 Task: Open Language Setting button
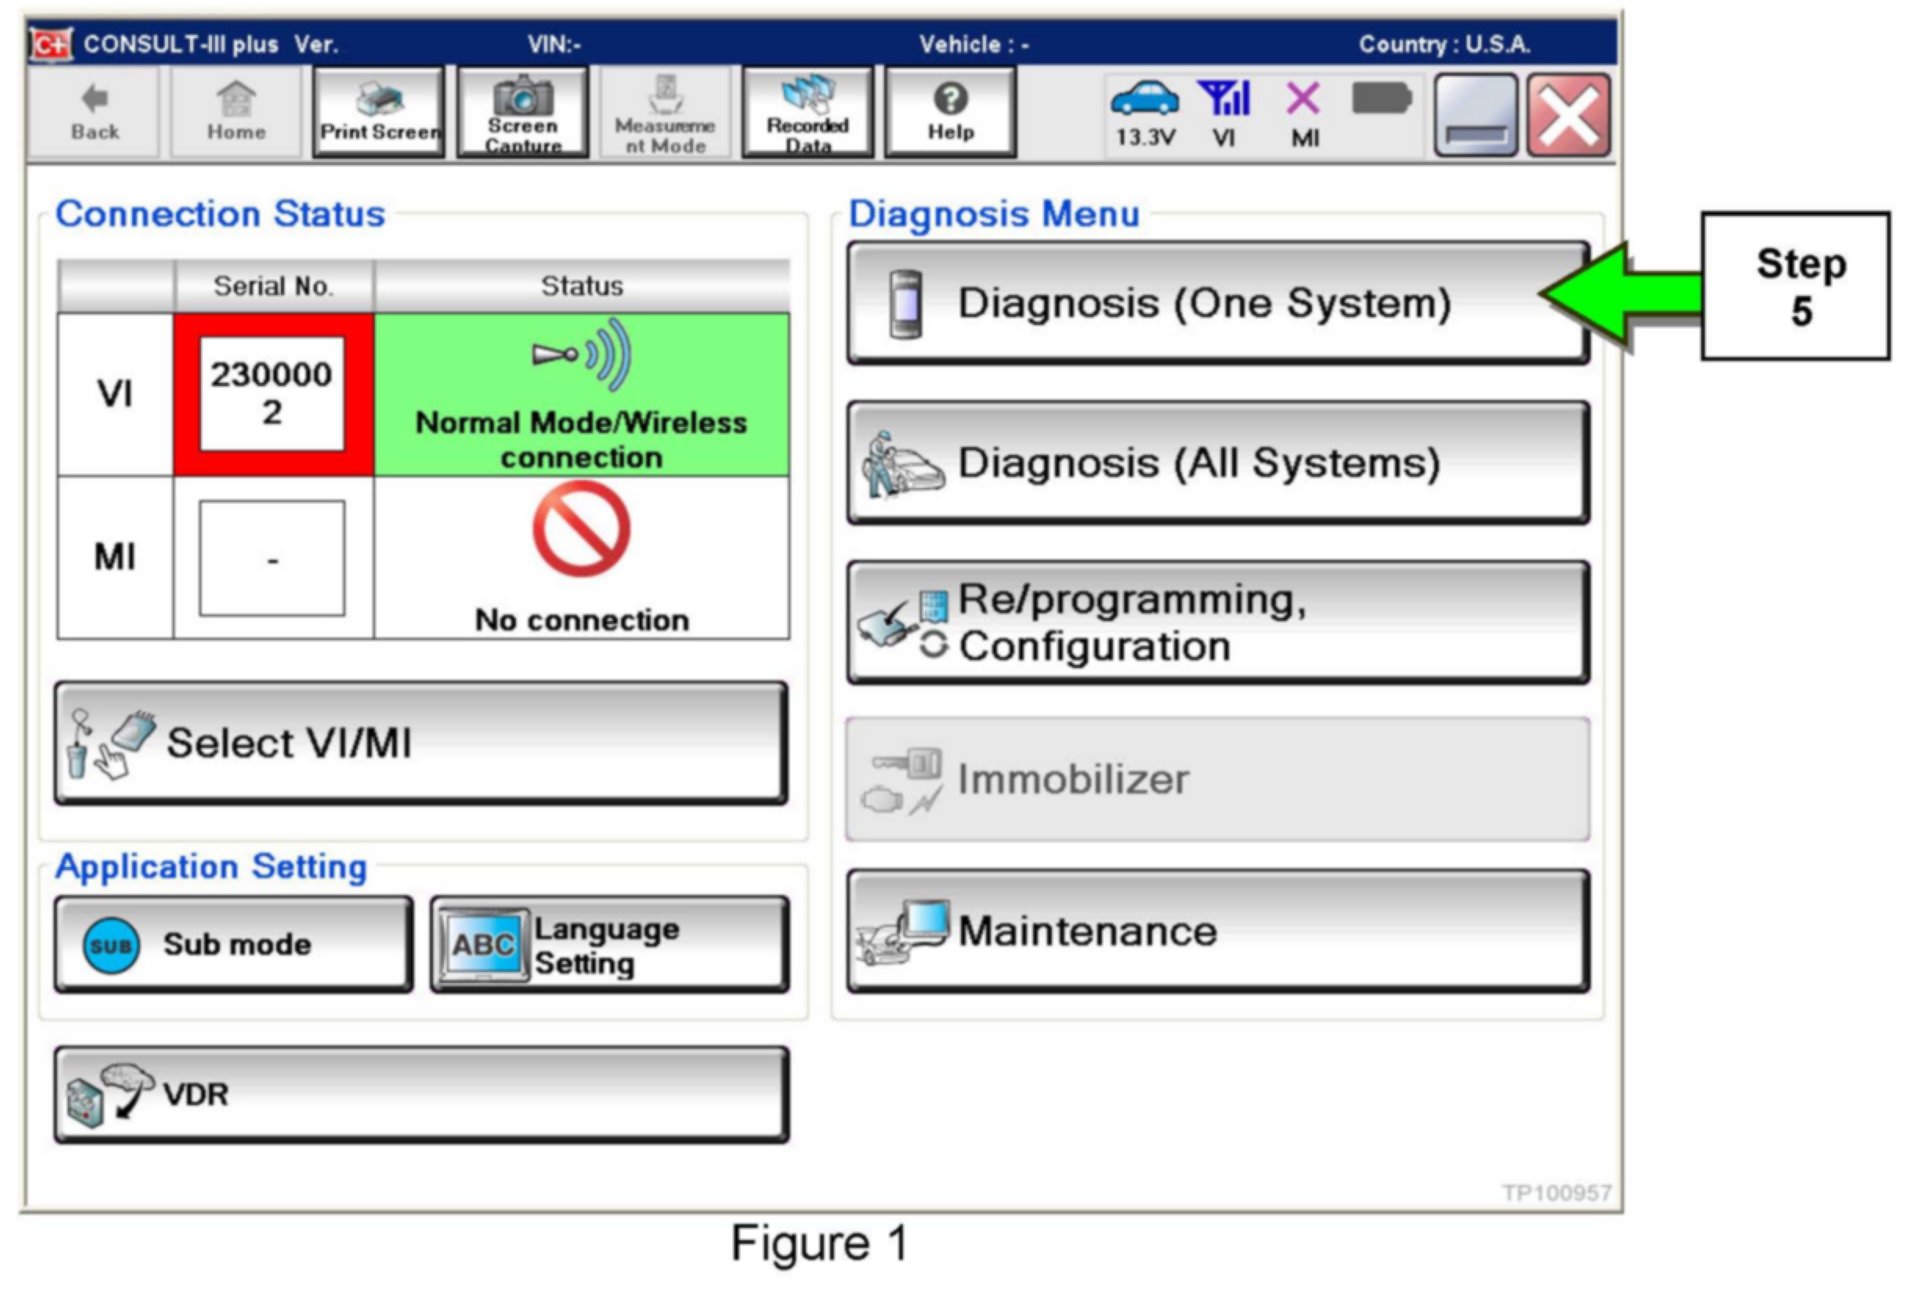[609, 944]
